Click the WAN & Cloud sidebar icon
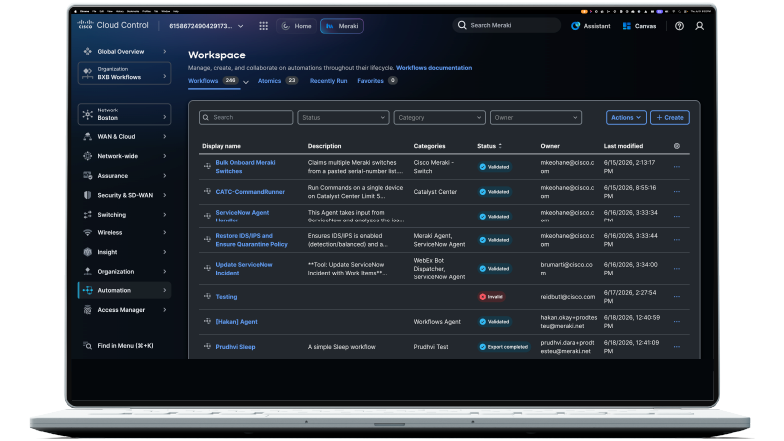784x441 pixels. click(x=88, y=136)
